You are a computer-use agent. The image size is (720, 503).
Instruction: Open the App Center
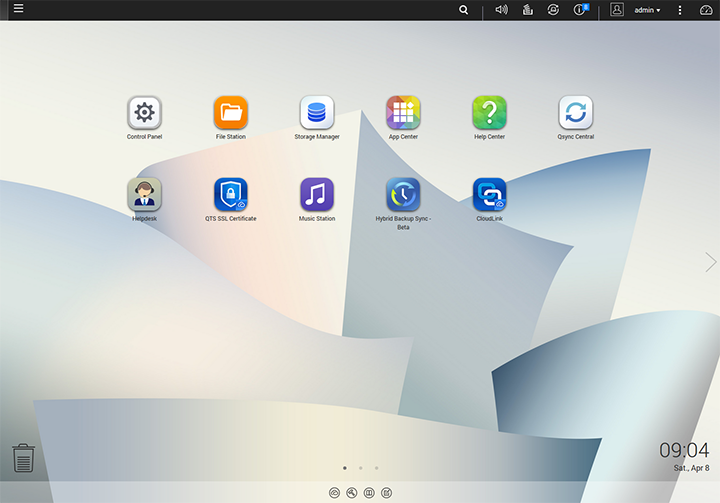point(403,113)
